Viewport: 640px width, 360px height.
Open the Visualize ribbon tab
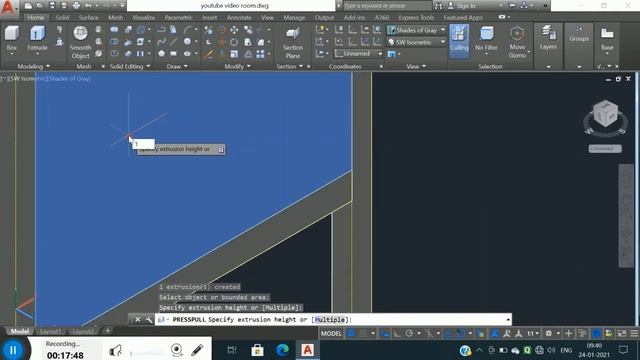(x=144, y=18)
